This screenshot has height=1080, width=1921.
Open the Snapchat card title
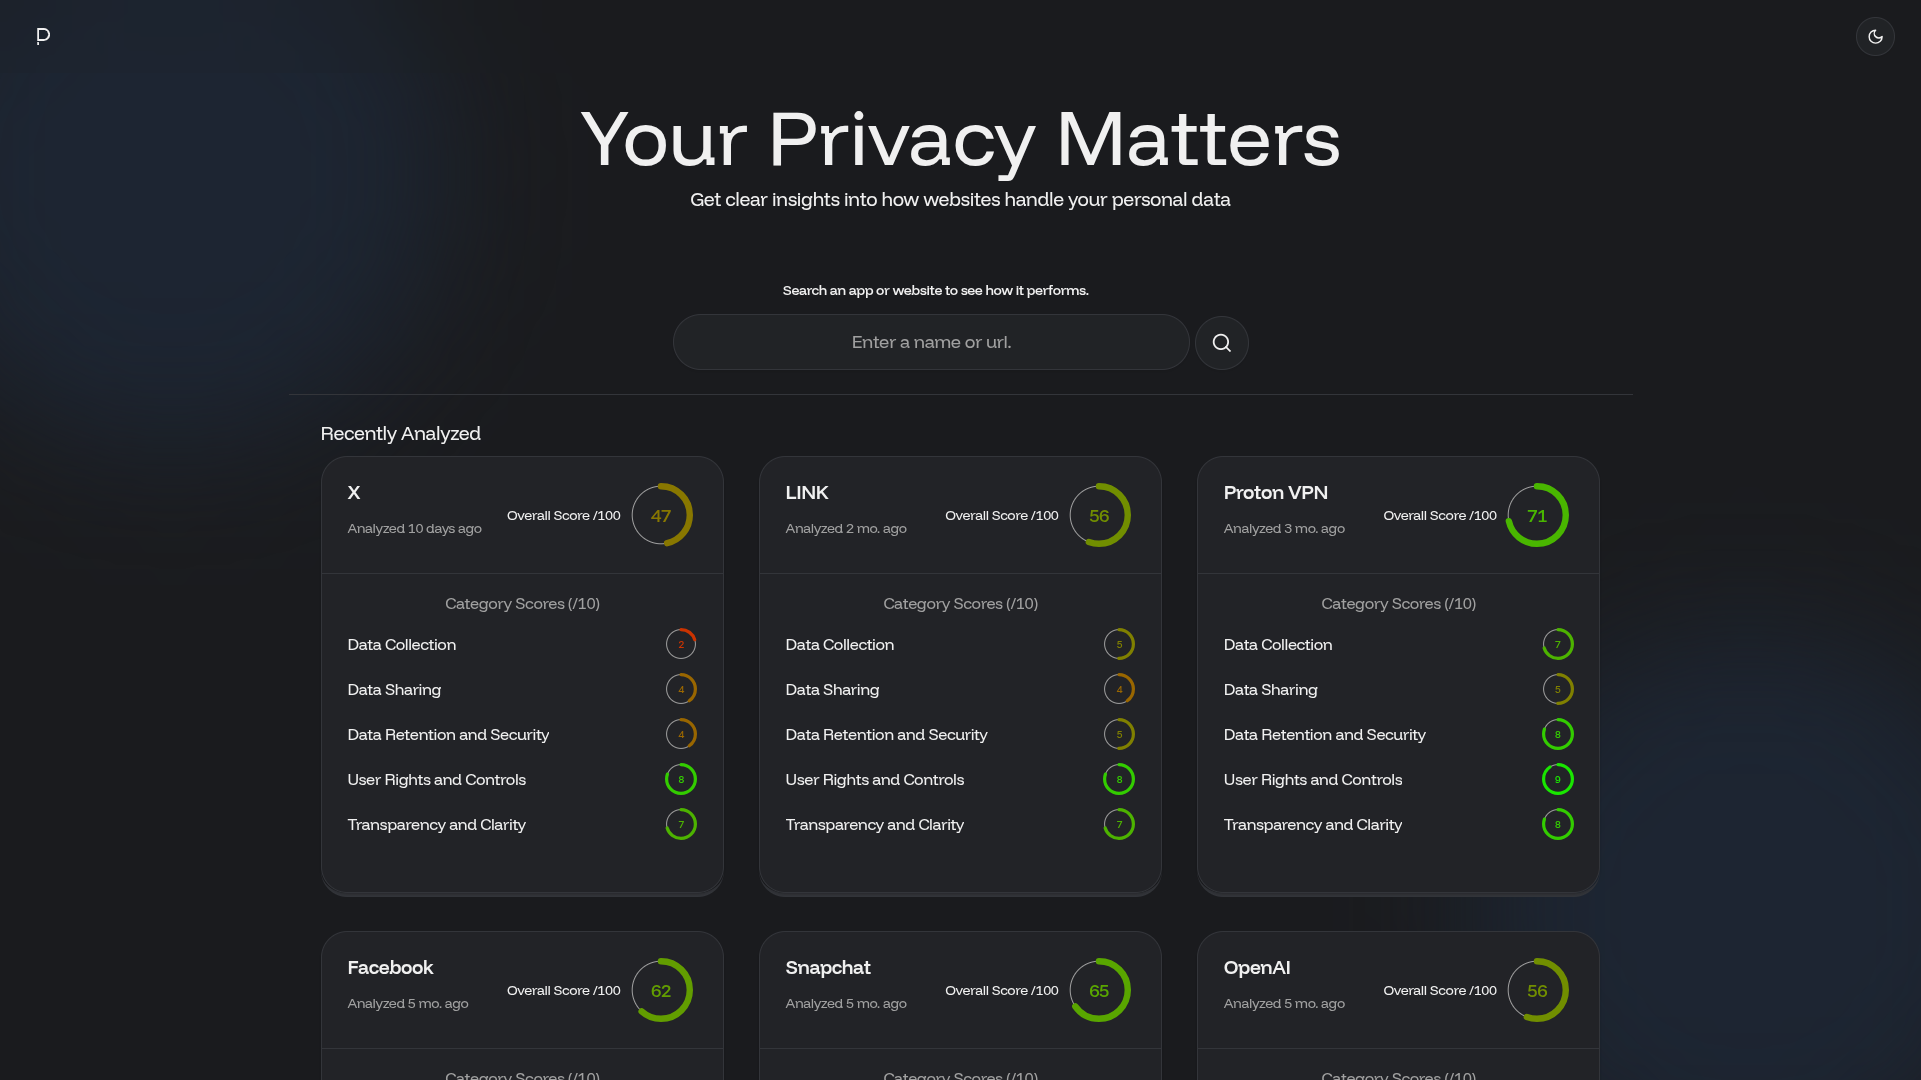[827, 968]
